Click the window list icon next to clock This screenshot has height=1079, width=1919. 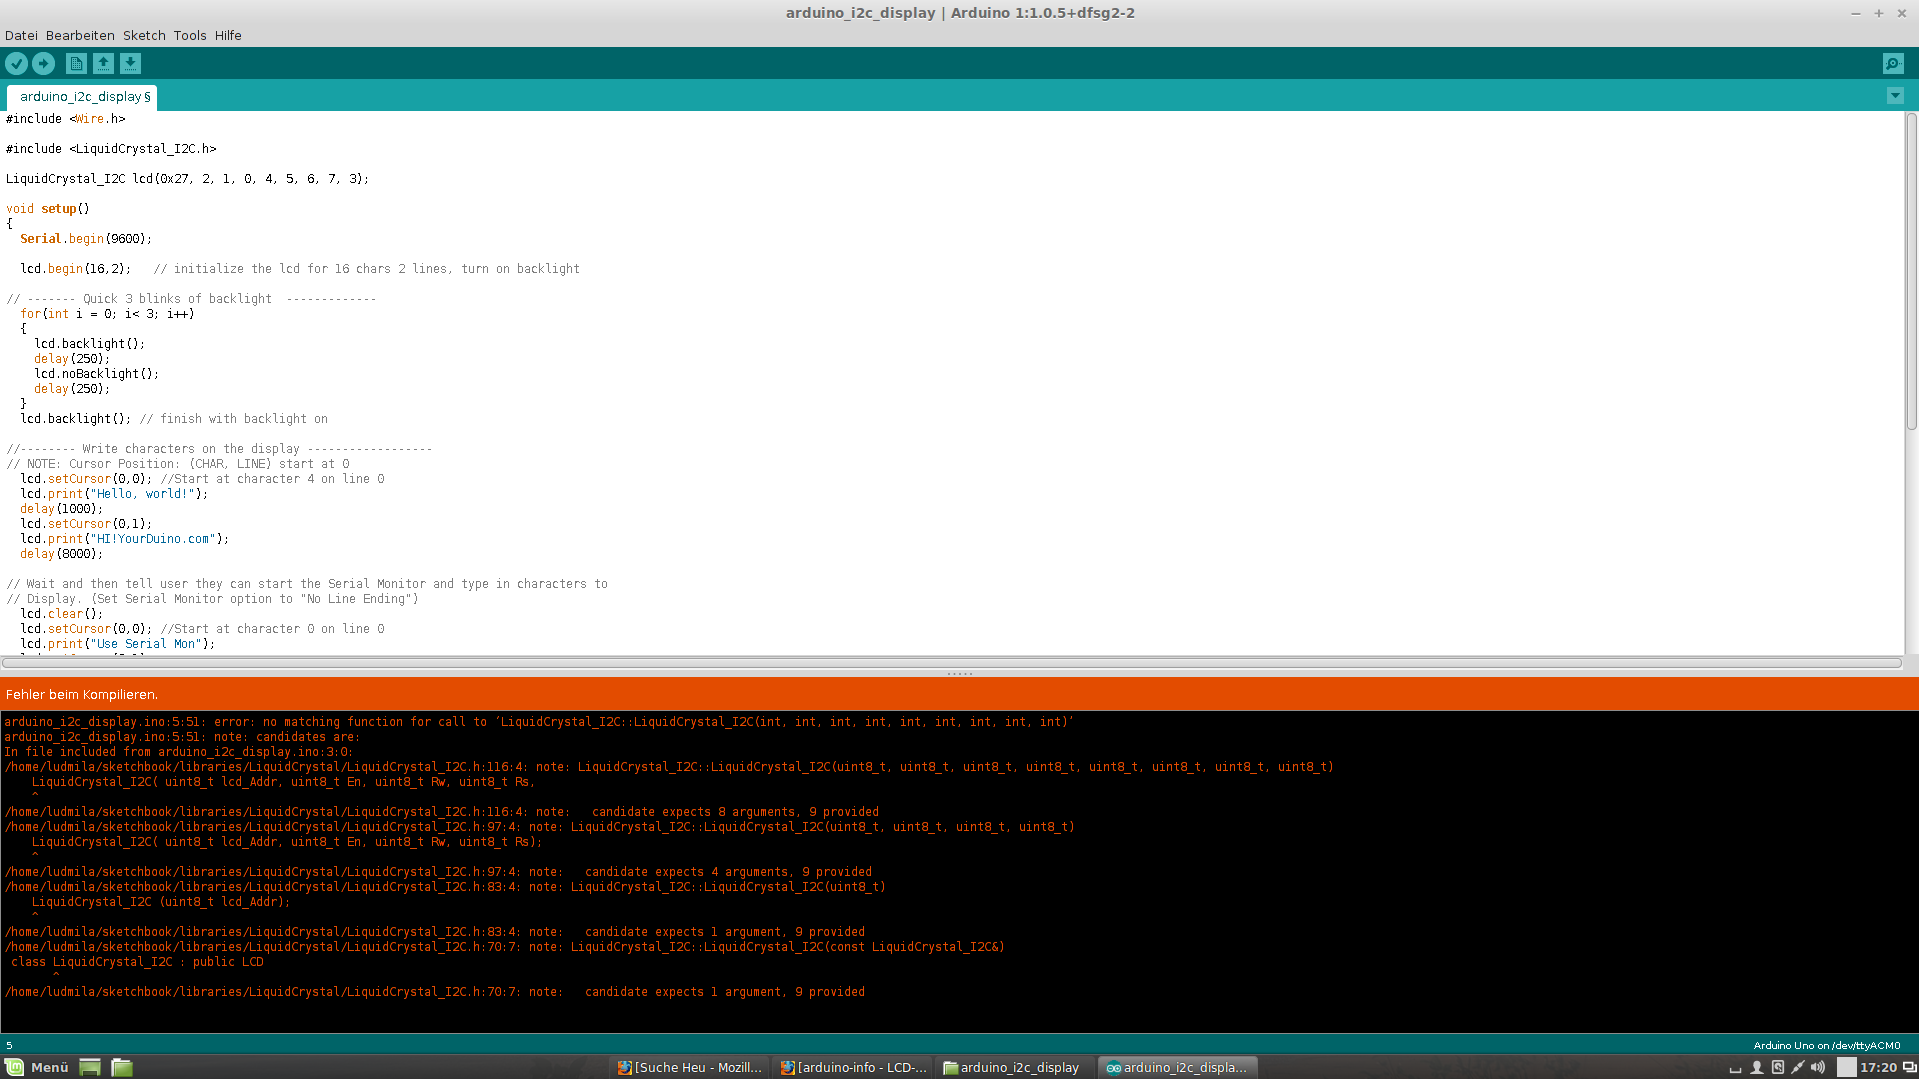[x=1909, y=1067]
